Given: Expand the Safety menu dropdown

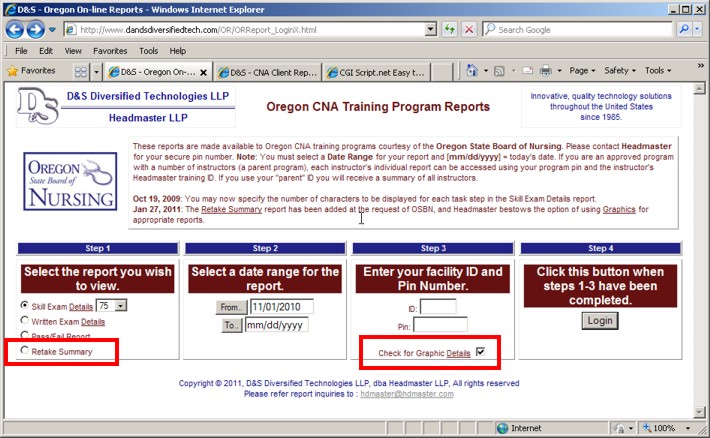Looking at the screenshot, I should 621,71.
